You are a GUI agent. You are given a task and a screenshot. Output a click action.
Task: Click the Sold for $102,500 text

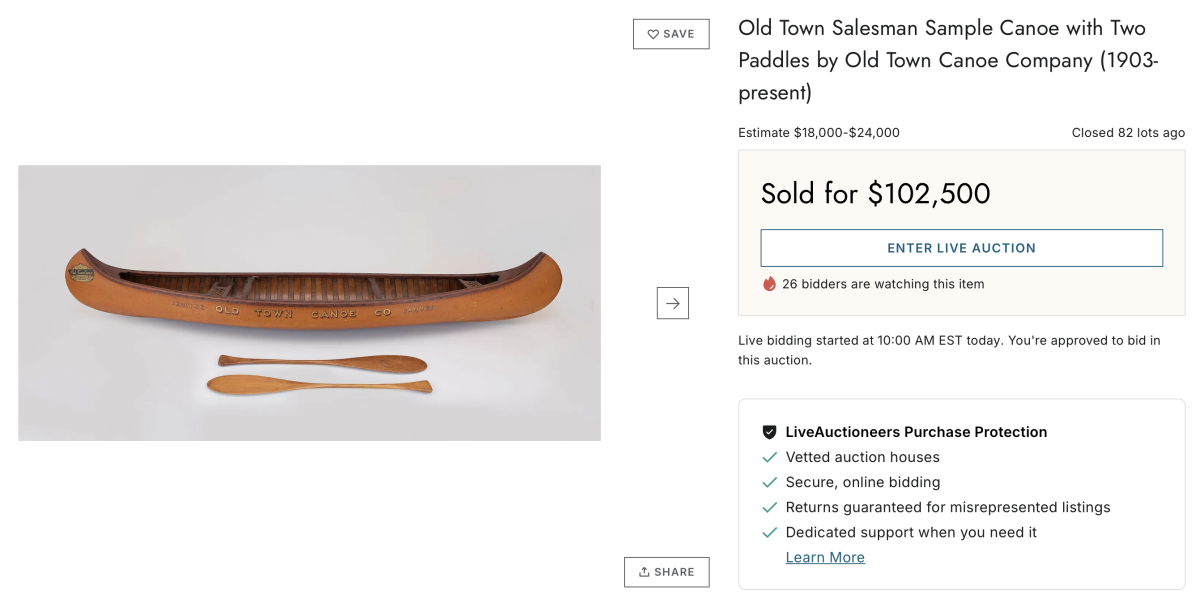click(875, 193)
